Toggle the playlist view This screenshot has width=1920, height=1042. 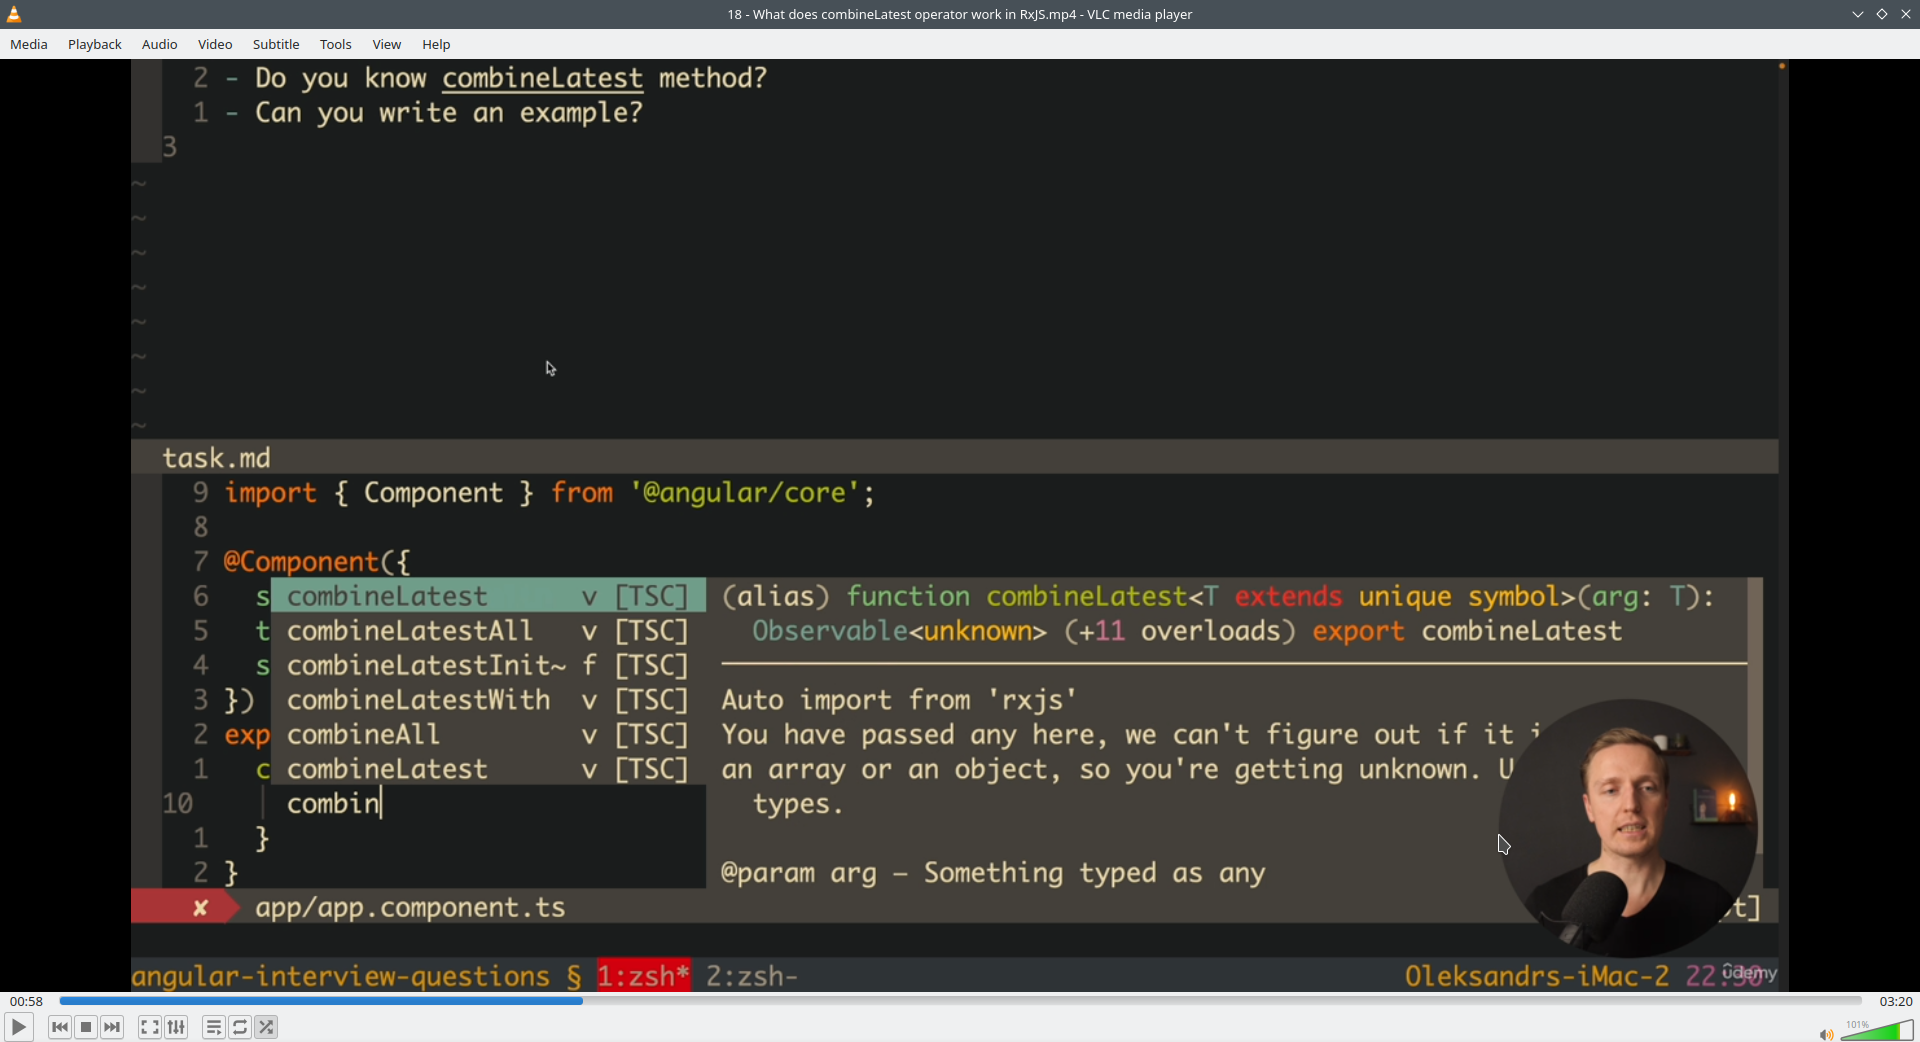[214, 1027]
